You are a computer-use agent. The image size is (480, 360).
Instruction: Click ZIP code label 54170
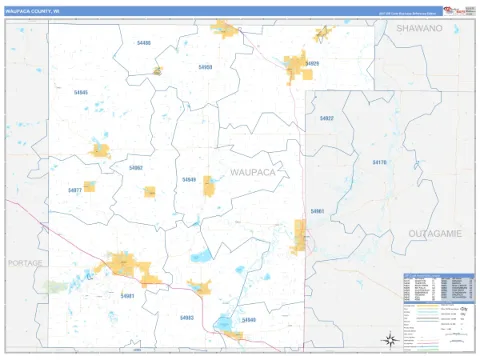click(x=379, y=162)
